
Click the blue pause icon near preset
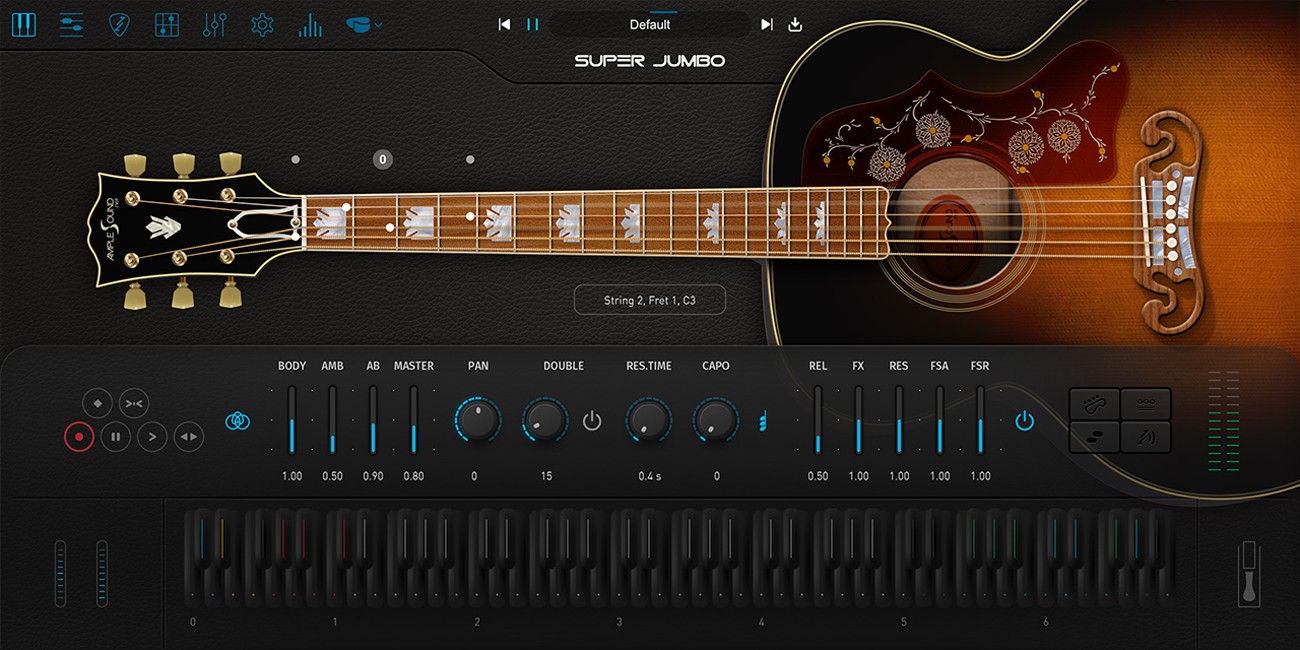point(532,24)
